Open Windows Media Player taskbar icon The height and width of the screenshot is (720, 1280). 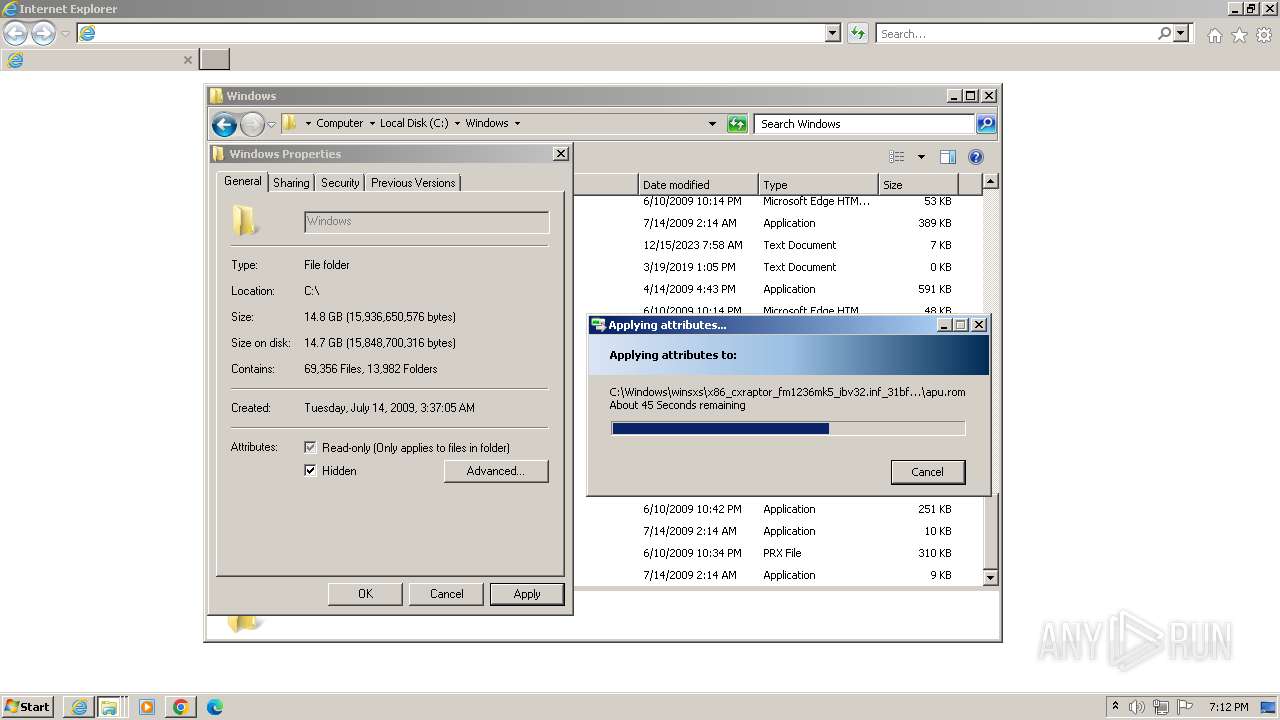pos(147,707)
